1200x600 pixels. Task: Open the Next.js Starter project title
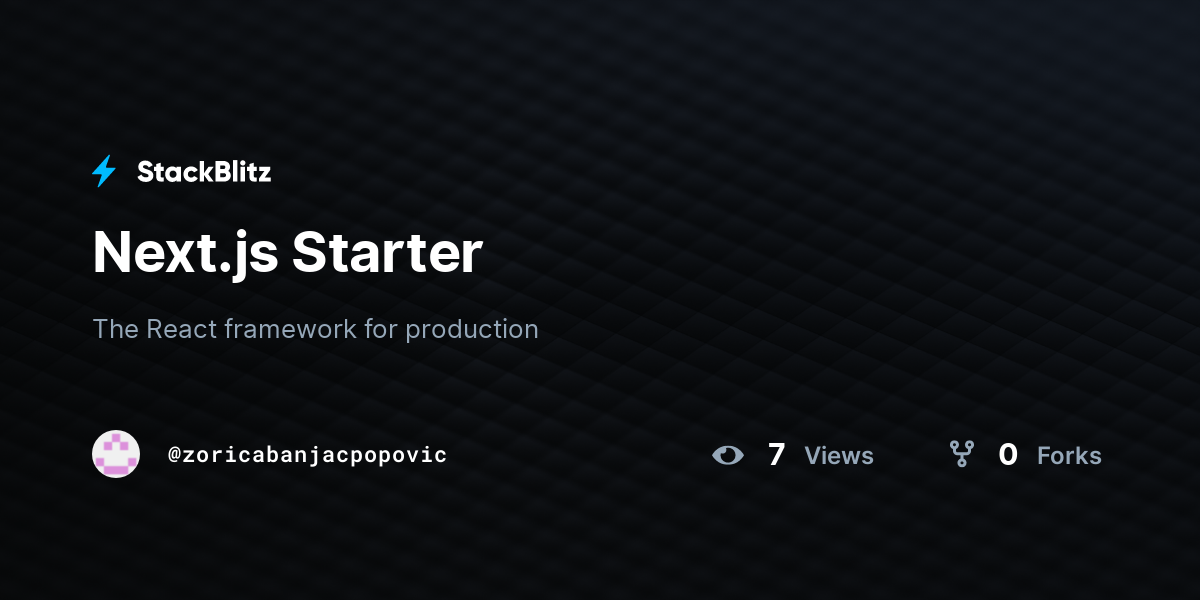coord(288,252)
